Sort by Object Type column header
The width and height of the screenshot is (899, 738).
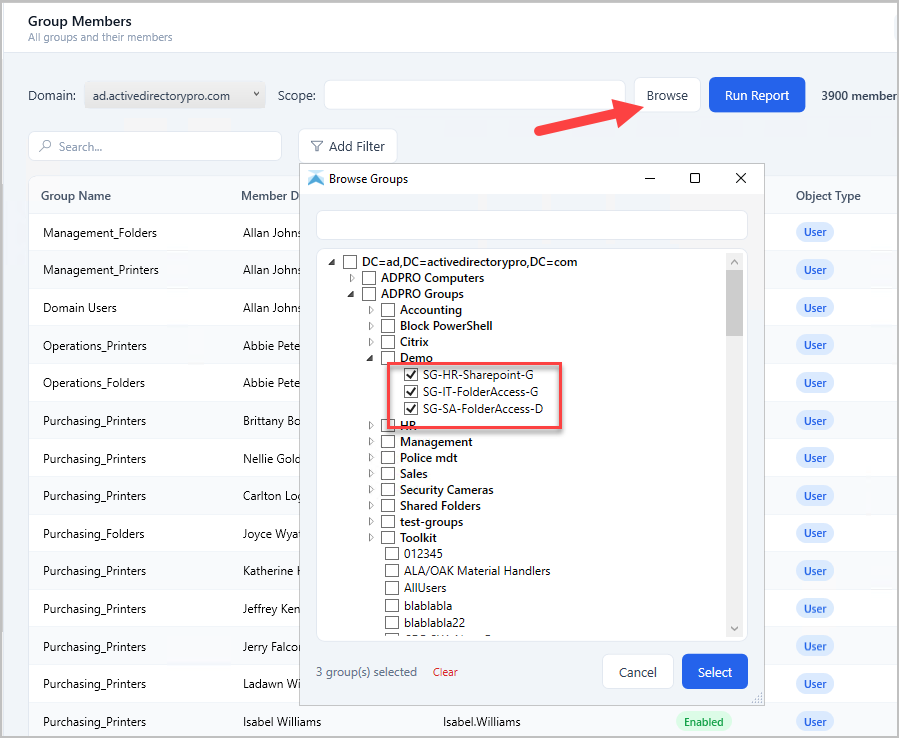(x=828, y=196)
